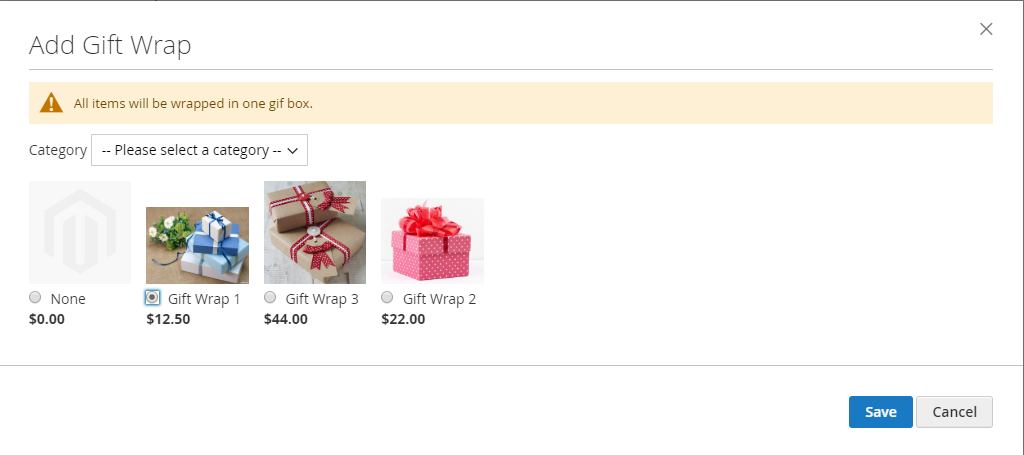Screen dimensions: 1024x455
Task: Select the Gift Wrap 1 radio button
Action: pos(152,297)
